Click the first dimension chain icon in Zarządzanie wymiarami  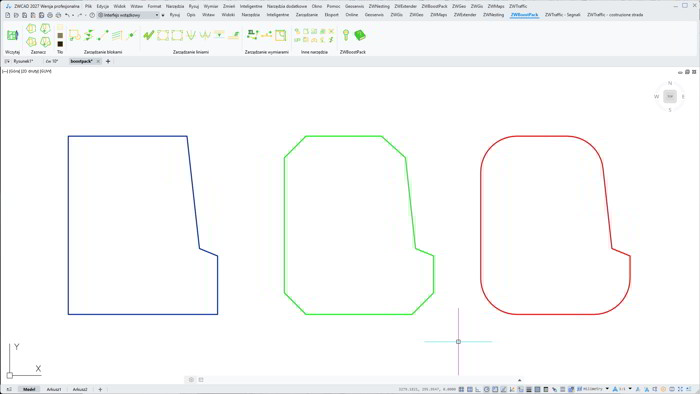[252, 35]
